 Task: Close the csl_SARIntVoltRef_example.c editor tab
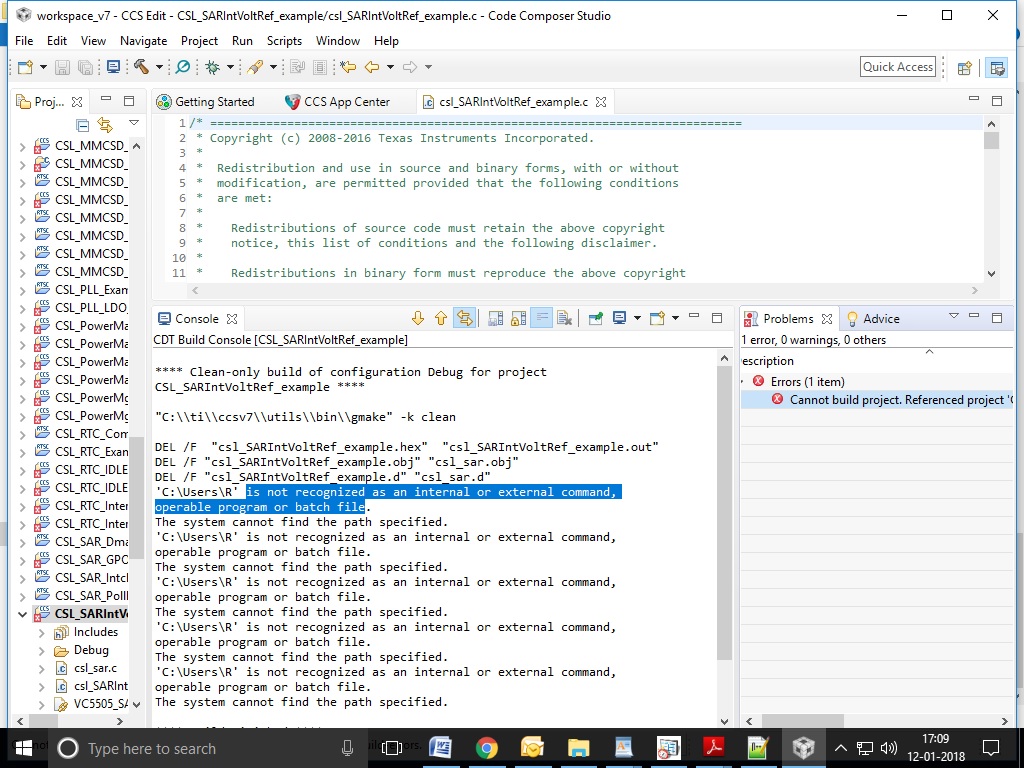click(601, 102)
